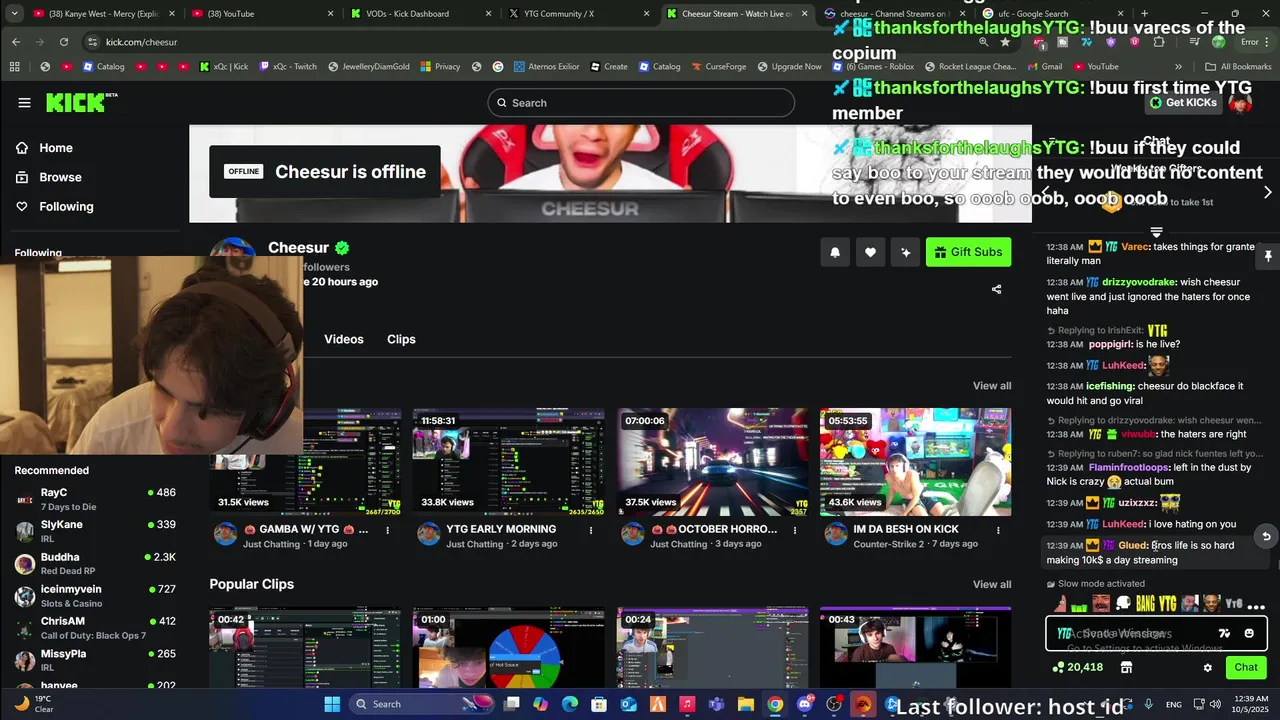Open the 00:42 popular clip
This screenshot has height=720, width=1280.
coord(305,648)
